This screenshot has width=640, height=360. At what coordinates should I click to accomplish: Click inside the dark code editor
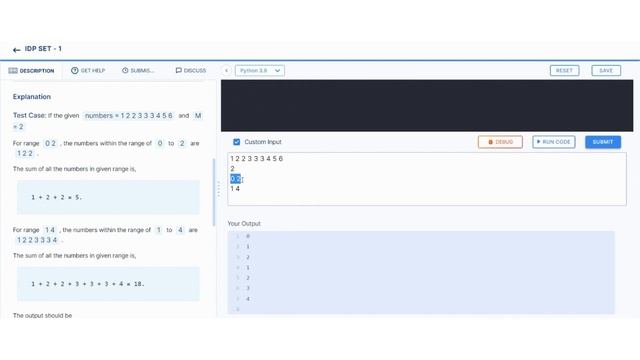pyautogui.click(x=427, y=106)
